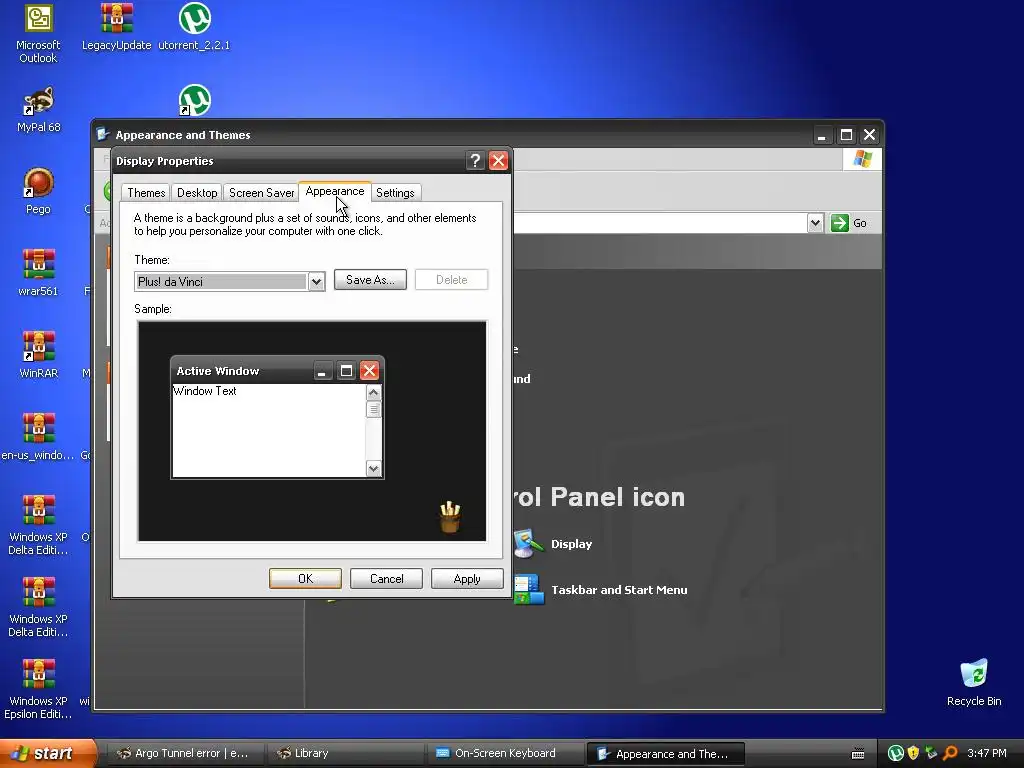Image resolution: width=1024 pixels, height=768 pixels.
Task: Minimize the Appearance and Themes window
Action: click(822, 135)
